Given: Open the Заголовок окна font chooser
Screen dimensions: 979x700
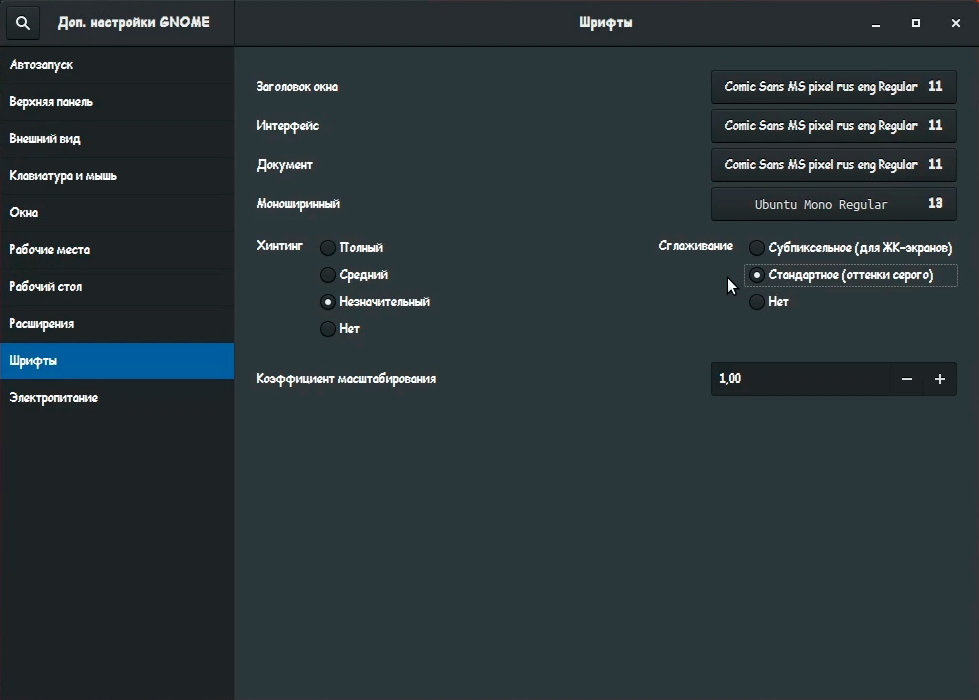Looking at the screenshot, I should click(x=833, y=87).
